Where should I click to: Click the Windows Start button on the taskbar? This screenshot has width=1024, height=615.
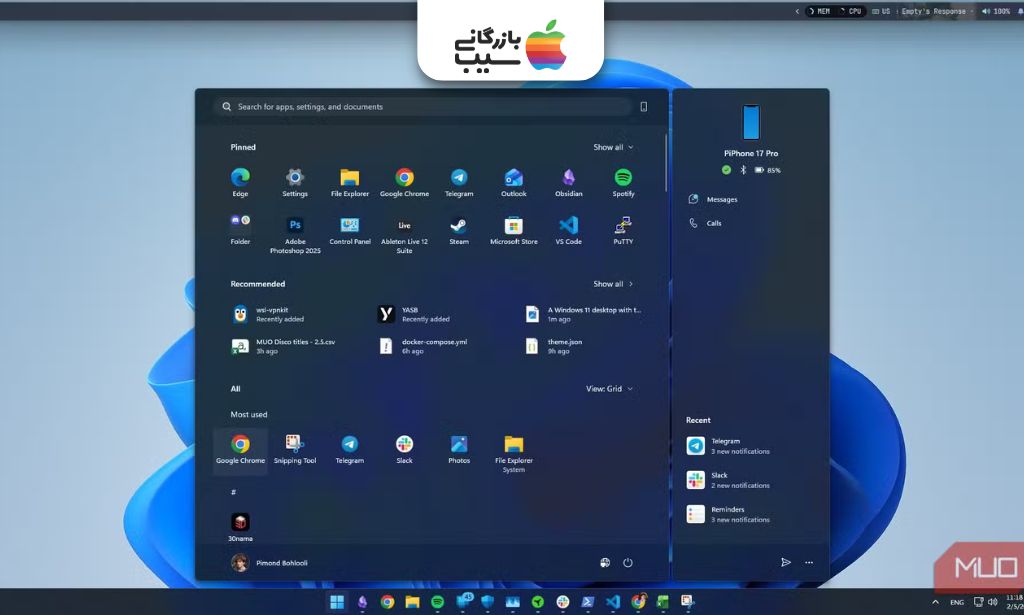(337, 602)
